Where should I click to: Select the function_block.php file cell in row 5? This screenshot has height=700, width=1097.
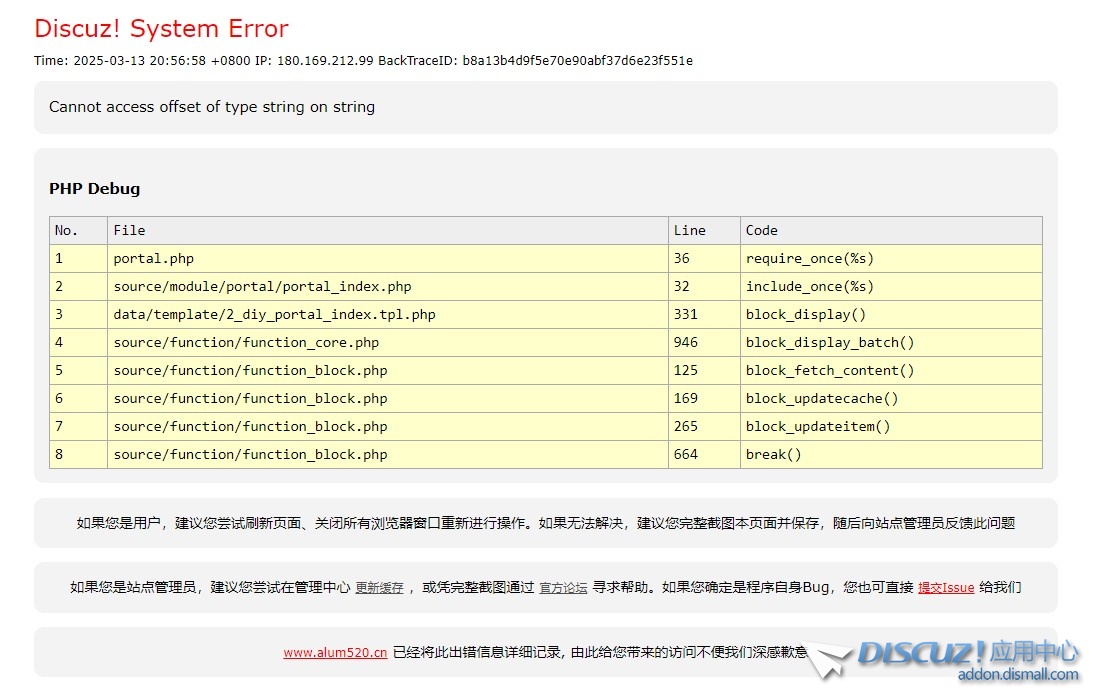click(388, 371)
